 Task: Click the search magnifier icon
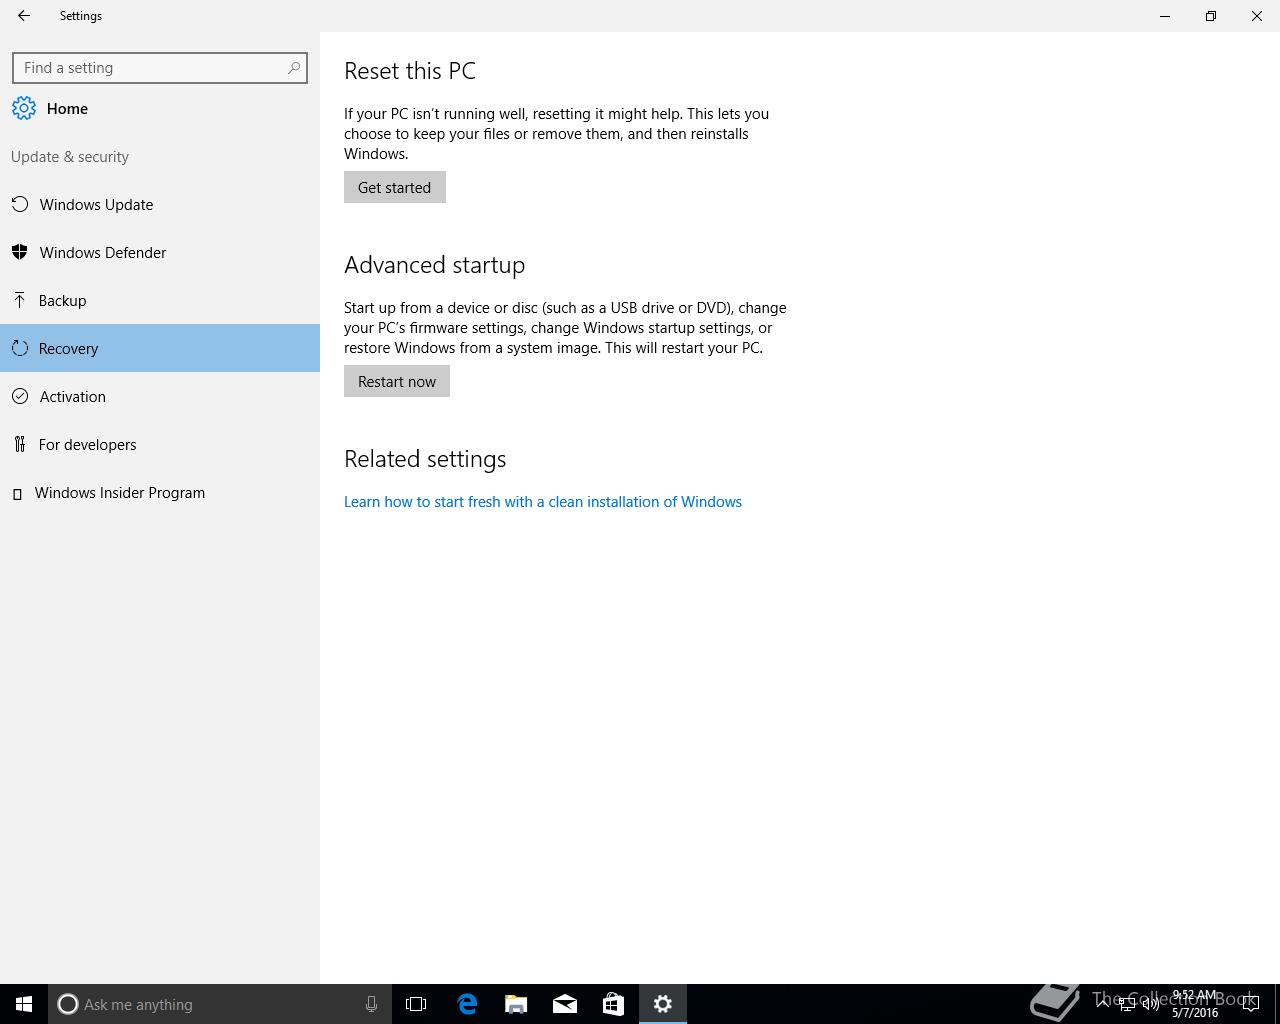point(294,68)
